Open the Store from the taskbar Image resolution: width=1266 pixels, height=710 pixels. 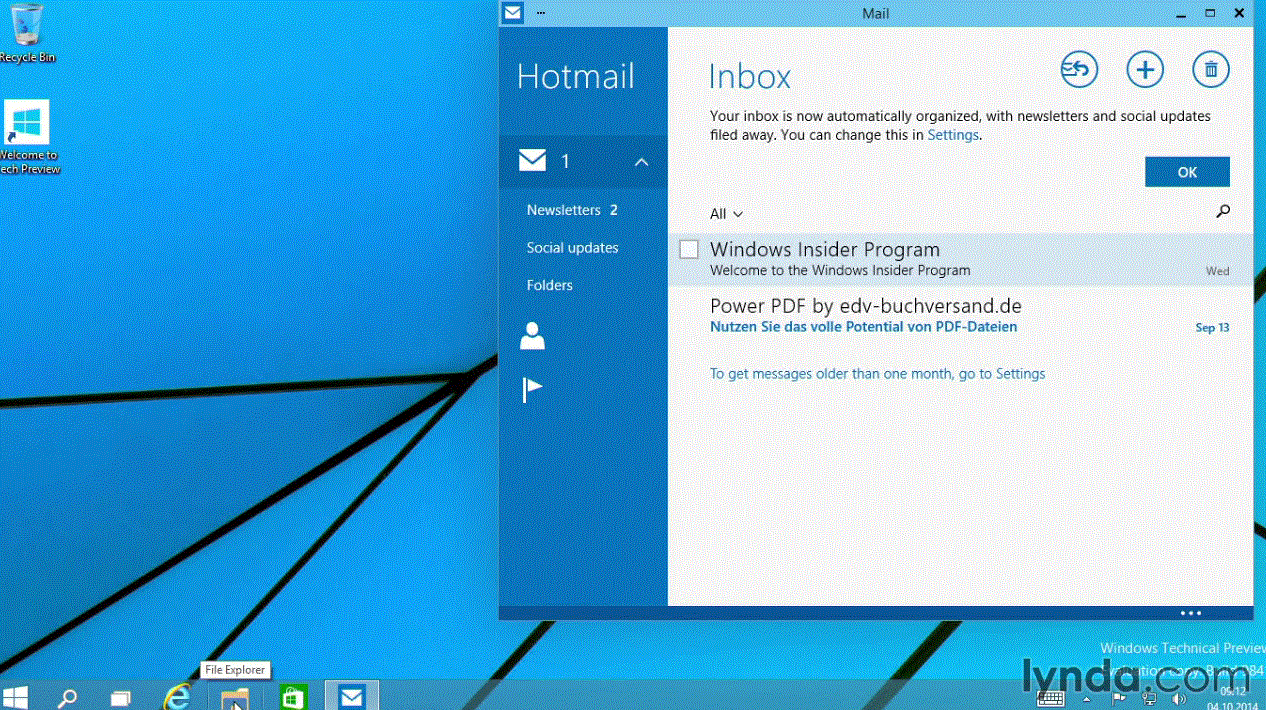[293, 696]
